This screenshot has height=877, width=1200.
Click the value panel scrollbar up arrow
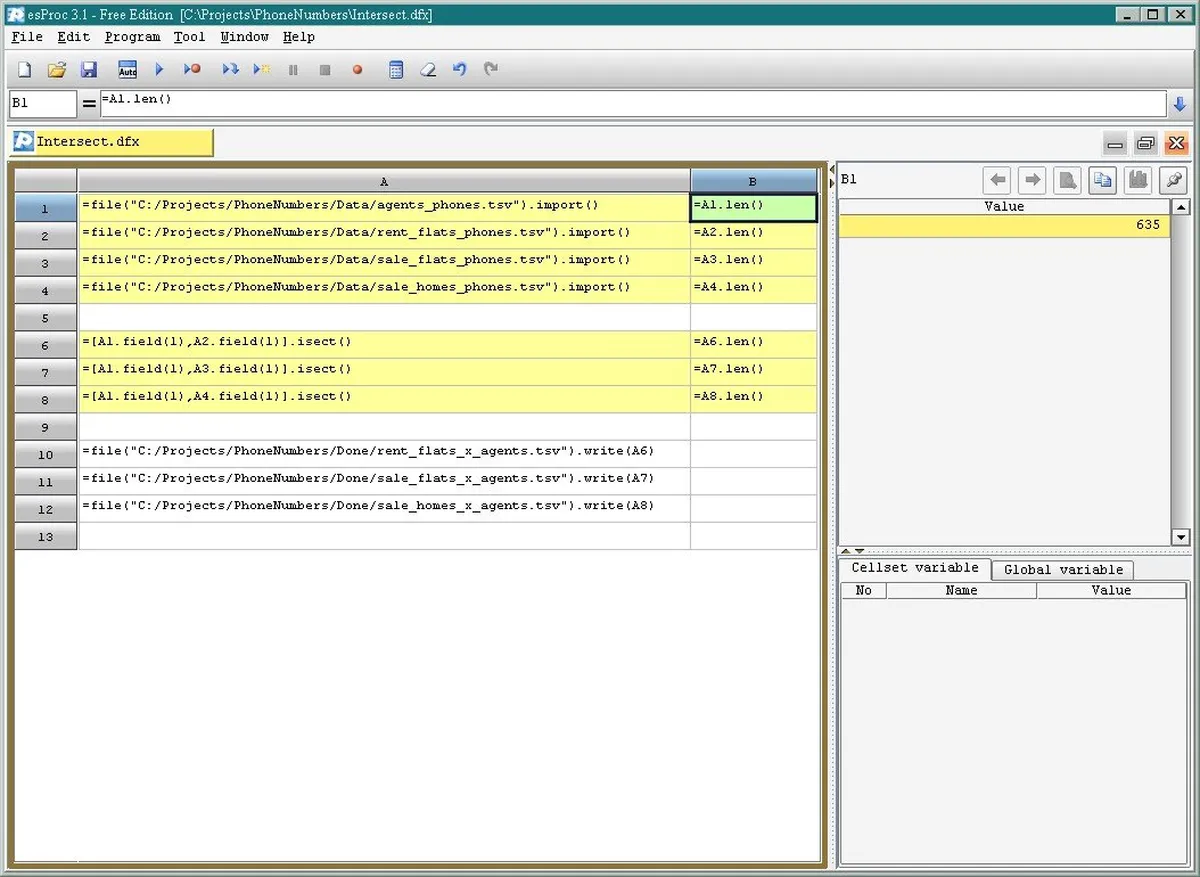[1180, 208]
